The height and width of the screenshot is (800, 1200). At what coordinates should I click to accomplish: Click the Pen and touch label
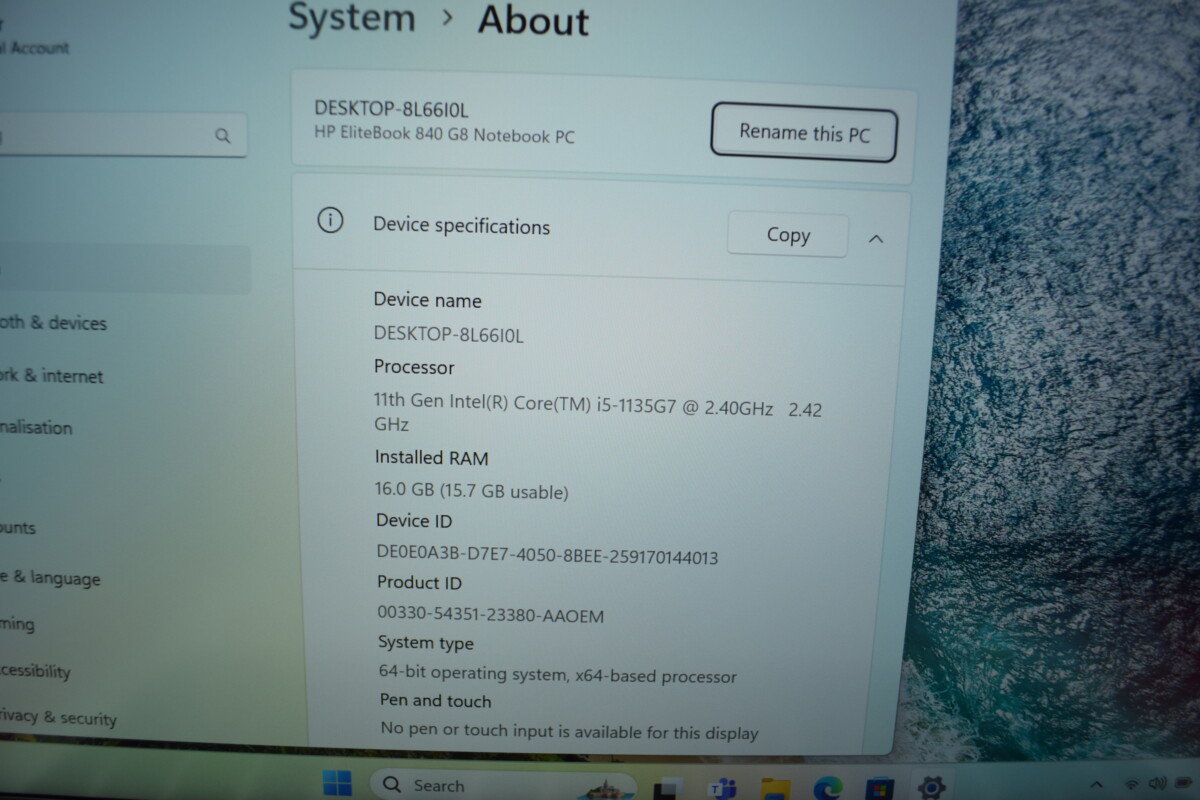pyautogui.click(x=436, y=700)
